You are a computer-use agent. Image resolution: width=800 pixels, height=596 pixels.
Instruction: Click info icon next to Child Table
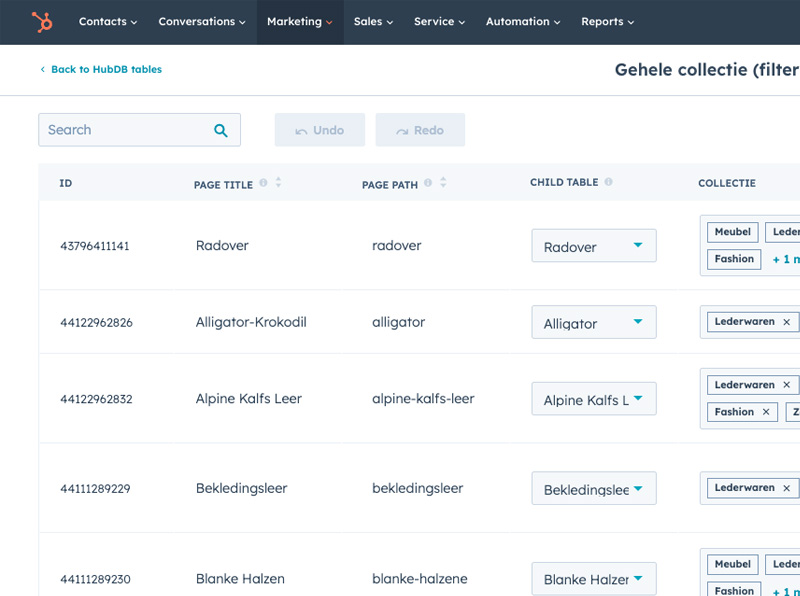coord(608,183)
